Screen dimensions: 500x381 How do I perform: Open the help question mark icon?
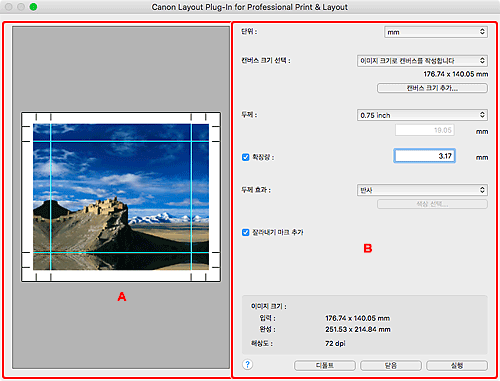click(x=247, y=365)
